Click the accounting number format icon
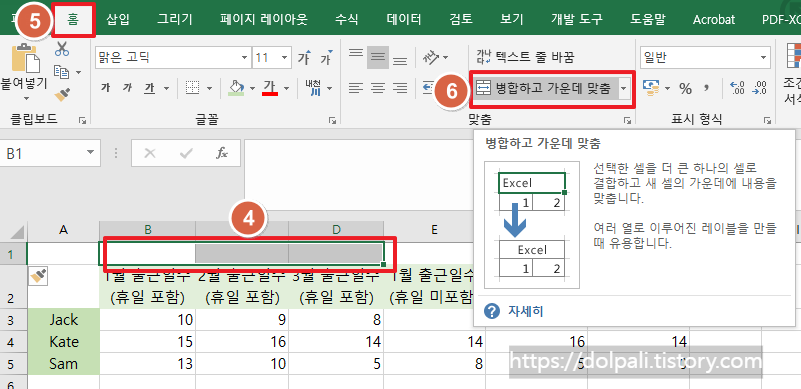 (x=651, y=88)
